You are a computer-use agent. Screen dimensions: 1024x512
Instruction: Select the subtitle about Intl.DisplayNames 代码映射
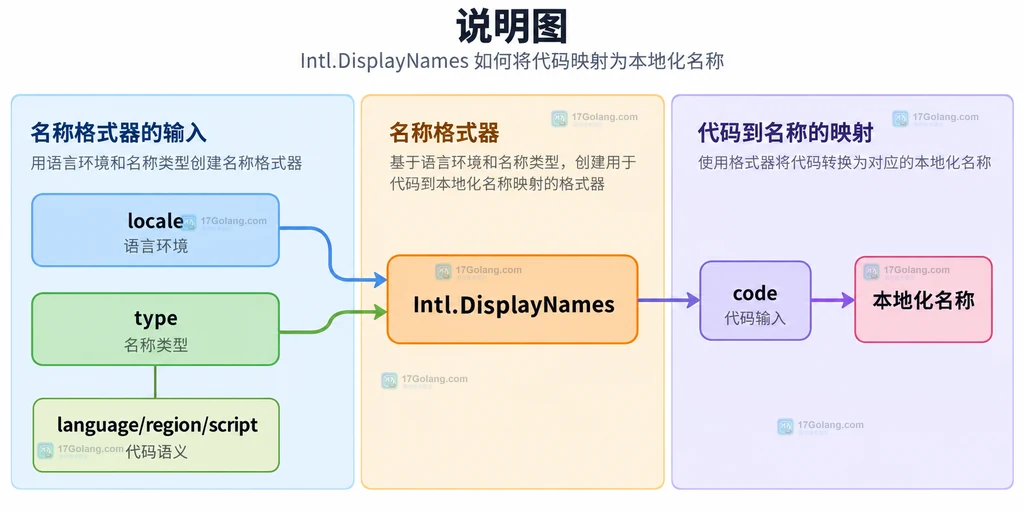coord(512,61)
